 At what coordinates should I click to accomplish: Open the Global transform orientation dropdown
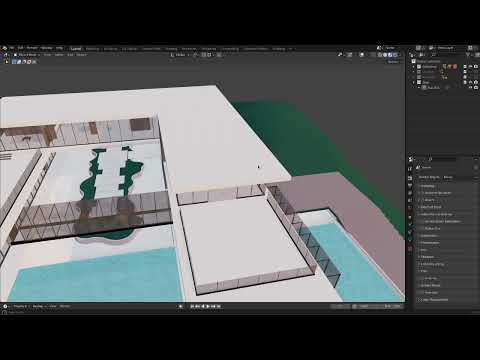tap(179, 55)
